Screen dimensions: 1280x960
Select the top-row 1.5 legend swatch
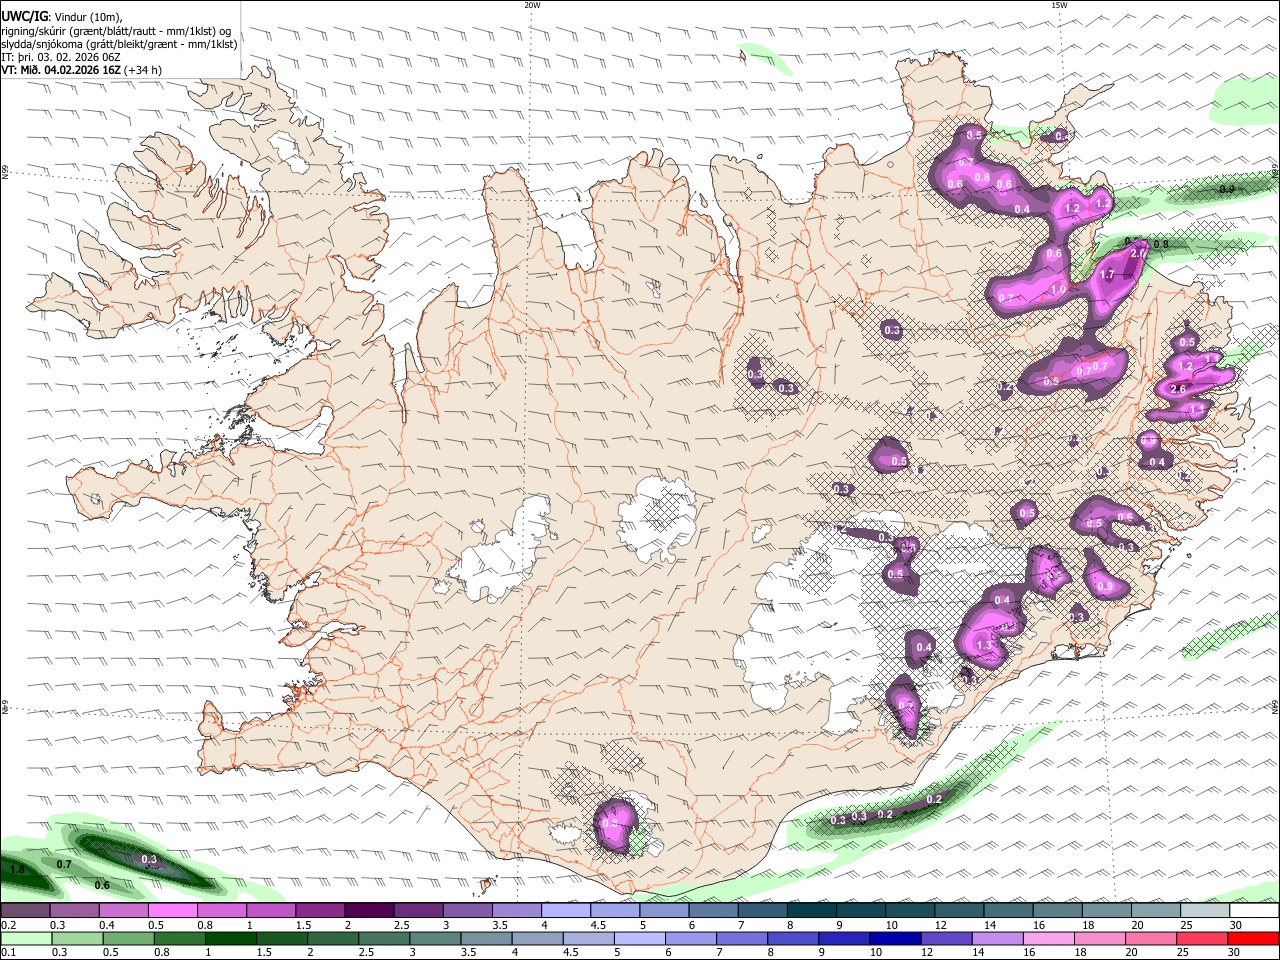[x=320, y=910]
